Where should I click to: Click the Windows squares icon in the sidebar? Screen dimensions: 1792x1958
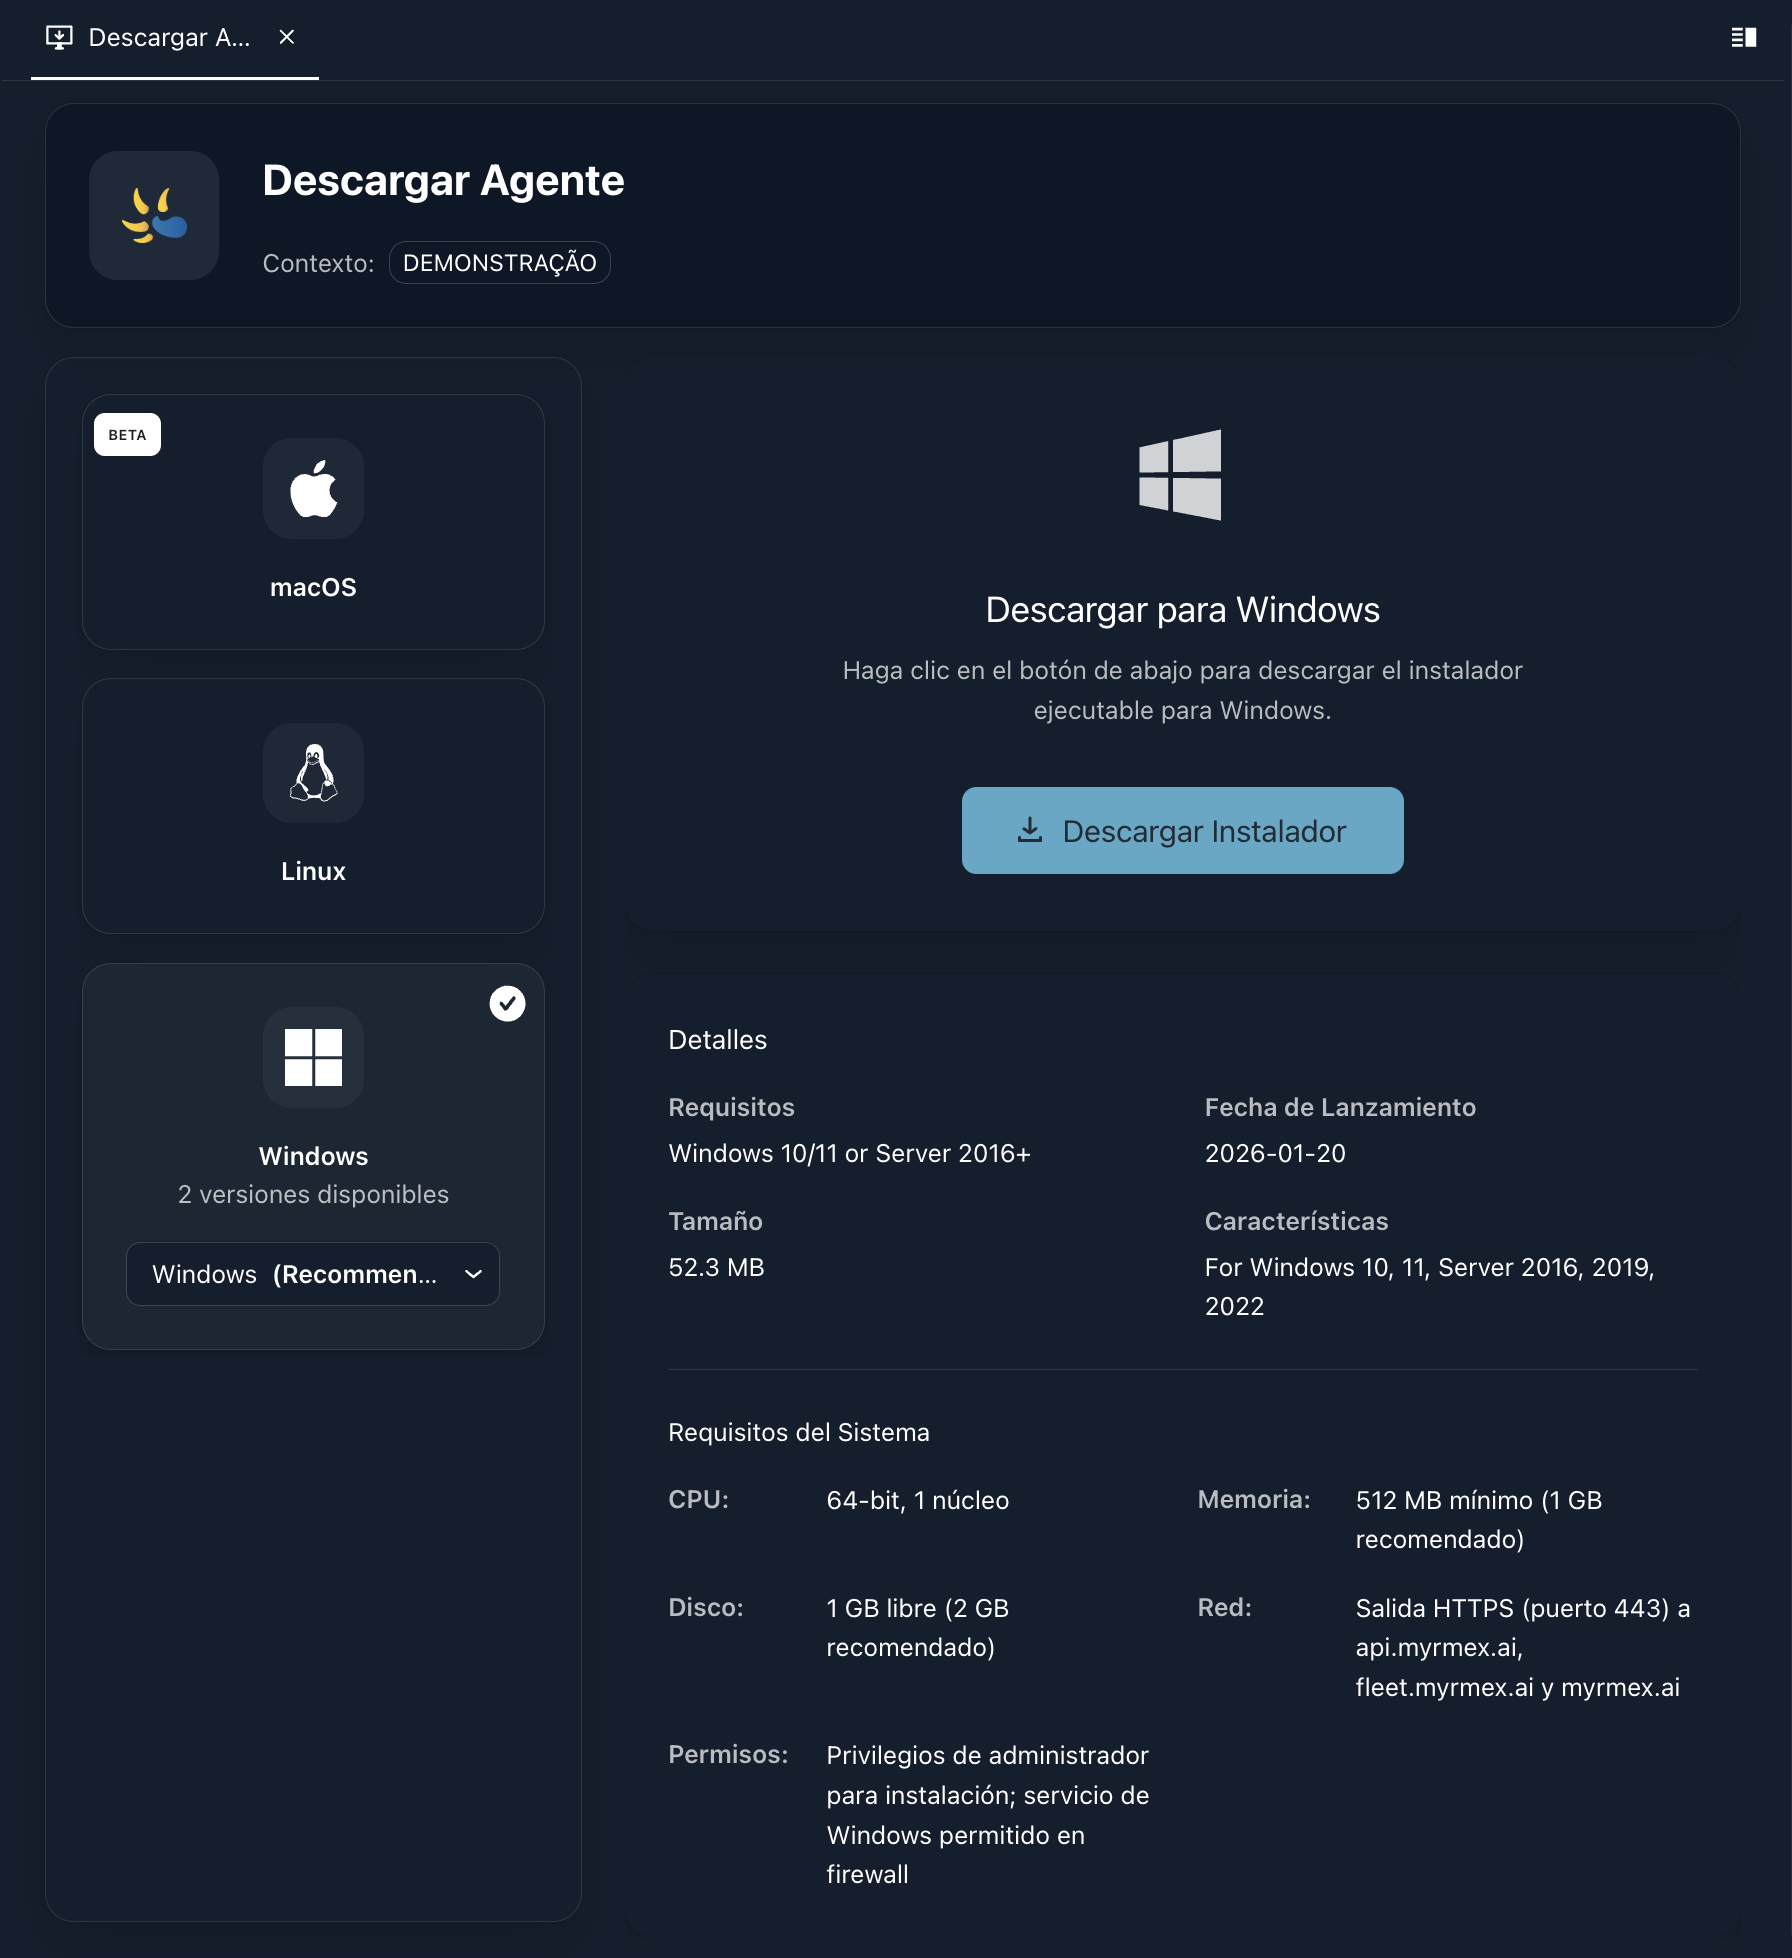(313, 1058)
